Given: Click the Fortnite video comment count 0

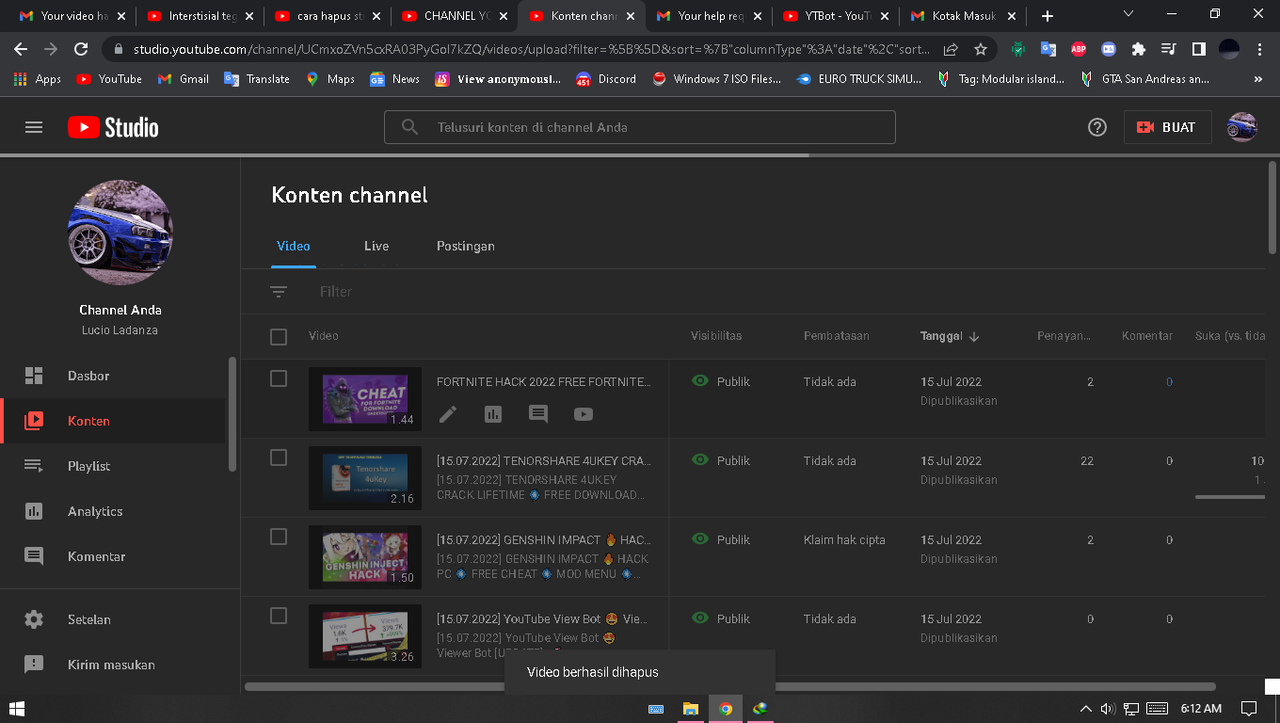Looking at the screenshot, I should [x=1169, y=382].
